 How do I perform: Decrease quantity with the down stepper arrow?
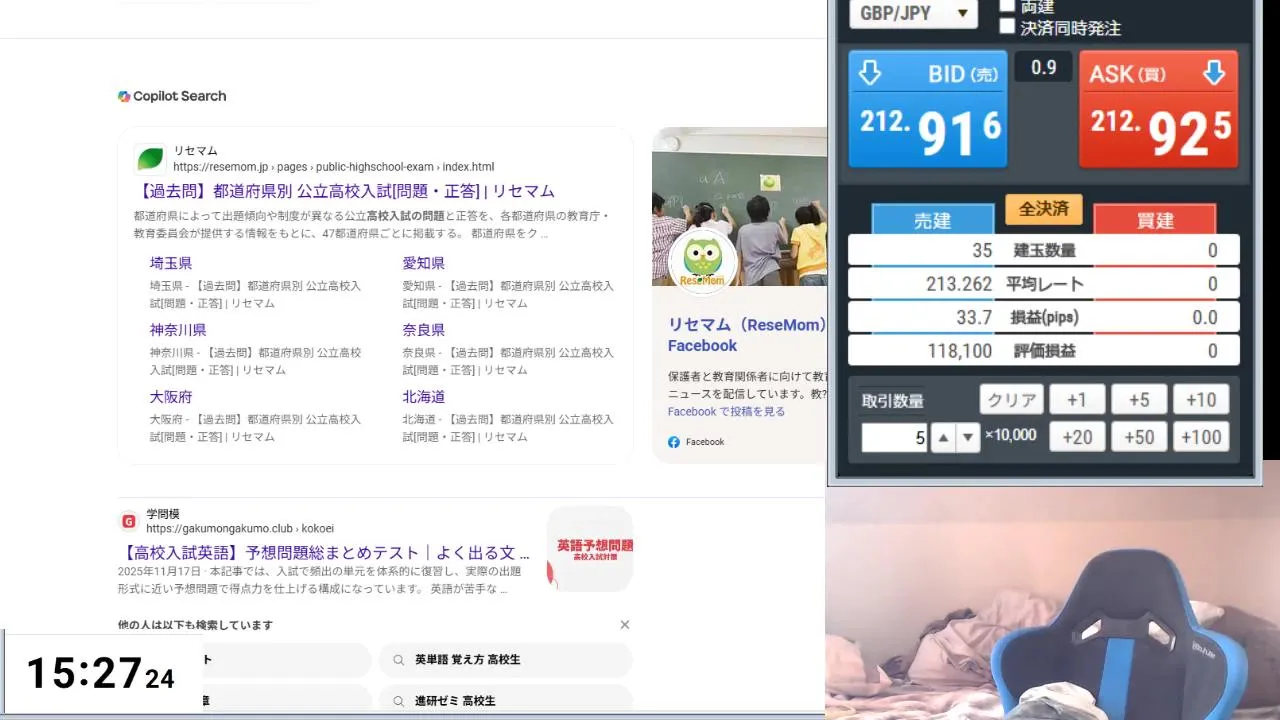pos(967,438)
